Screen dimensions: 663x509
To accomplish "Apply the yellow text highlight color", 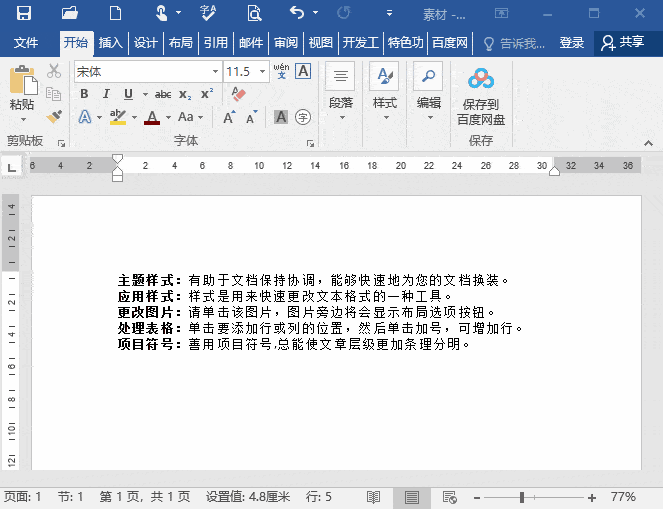I will click(118, 117).
